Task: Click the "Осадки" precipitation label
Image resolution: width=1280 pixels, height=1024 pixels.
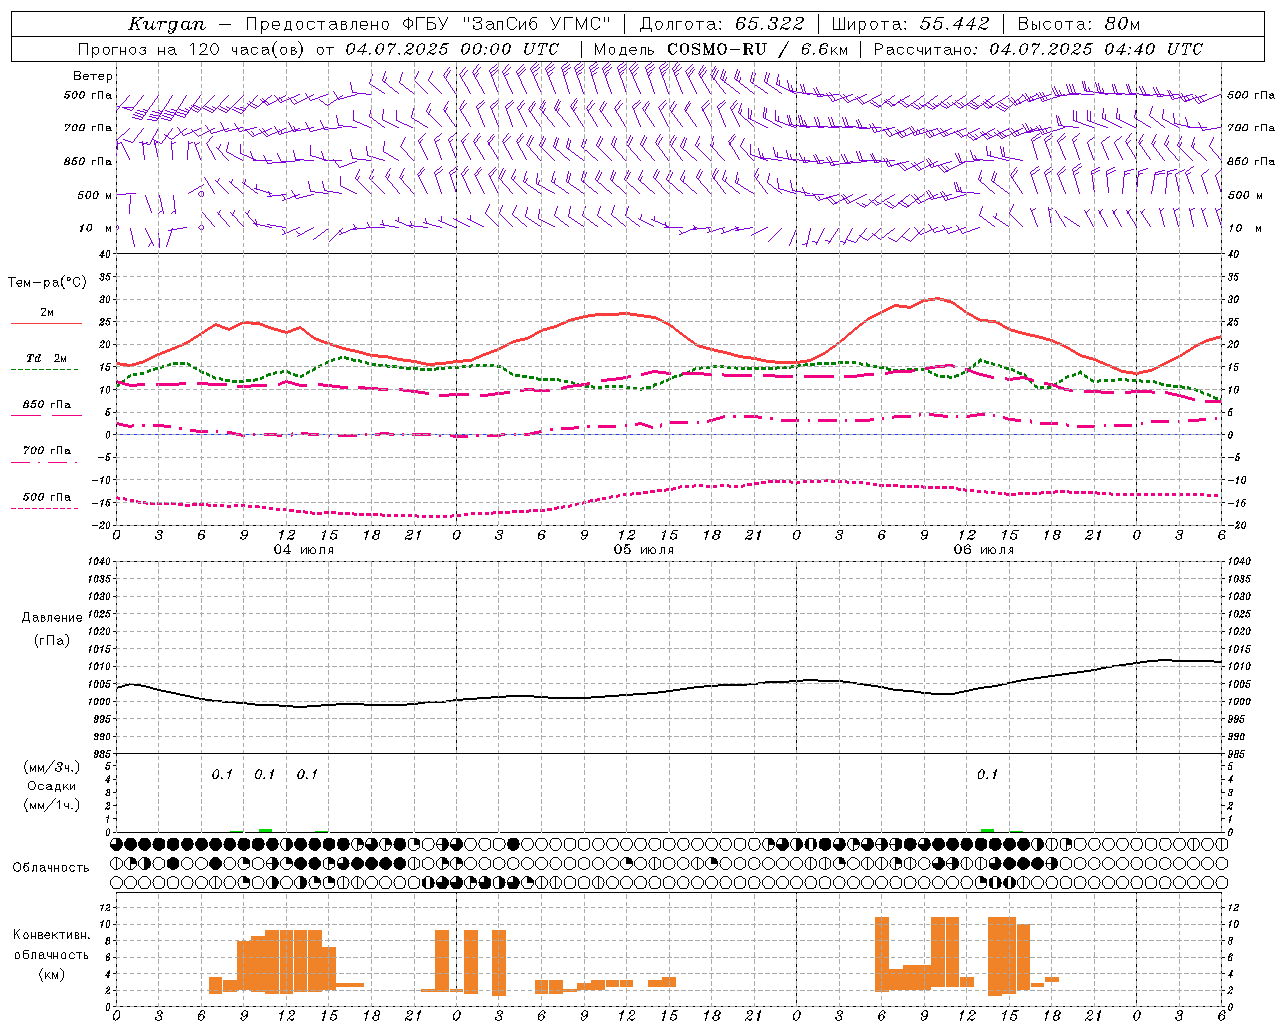Action: coord(51,786)
